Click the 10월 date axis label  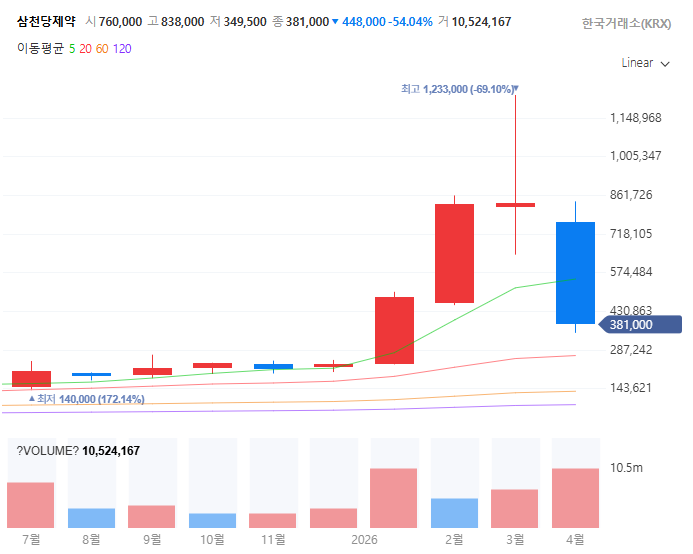coord(213,540)
